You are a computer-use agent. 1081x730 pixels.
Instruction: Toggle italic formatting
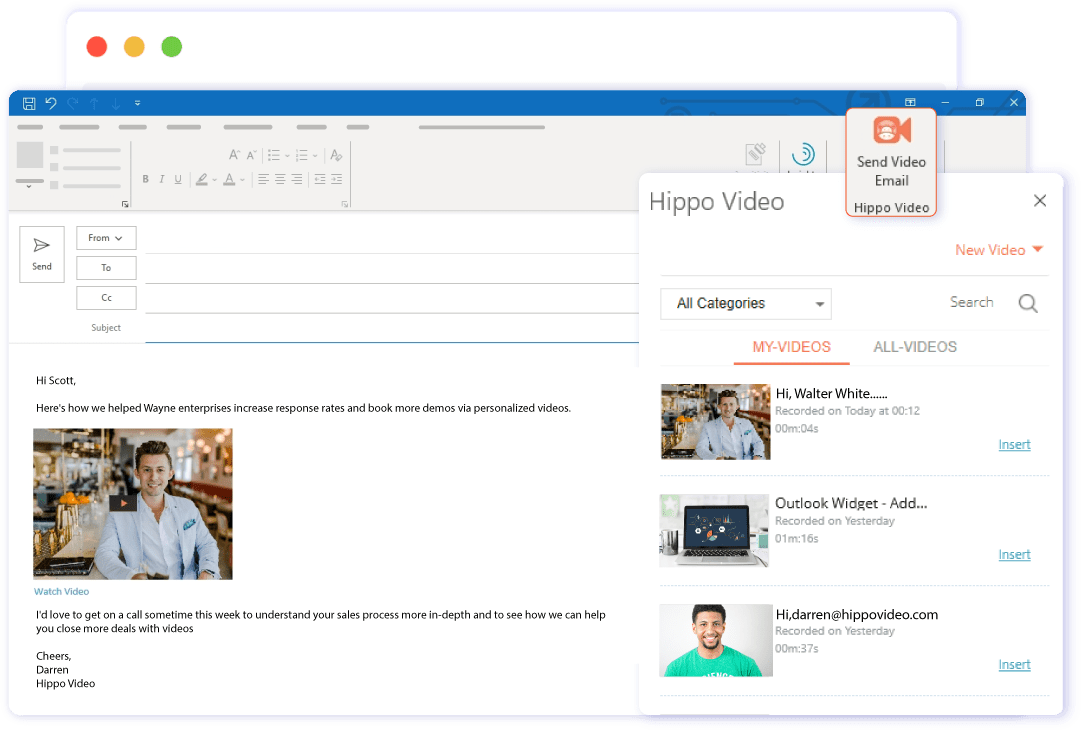pos(161,179)
